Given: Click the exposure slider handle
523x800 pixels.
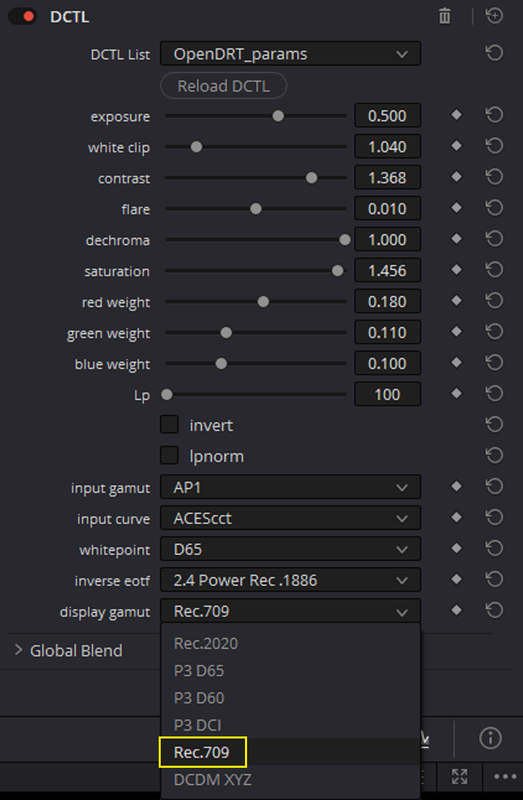Looking at the screenshot, I should pyautogui.click(x=278, y=116).
